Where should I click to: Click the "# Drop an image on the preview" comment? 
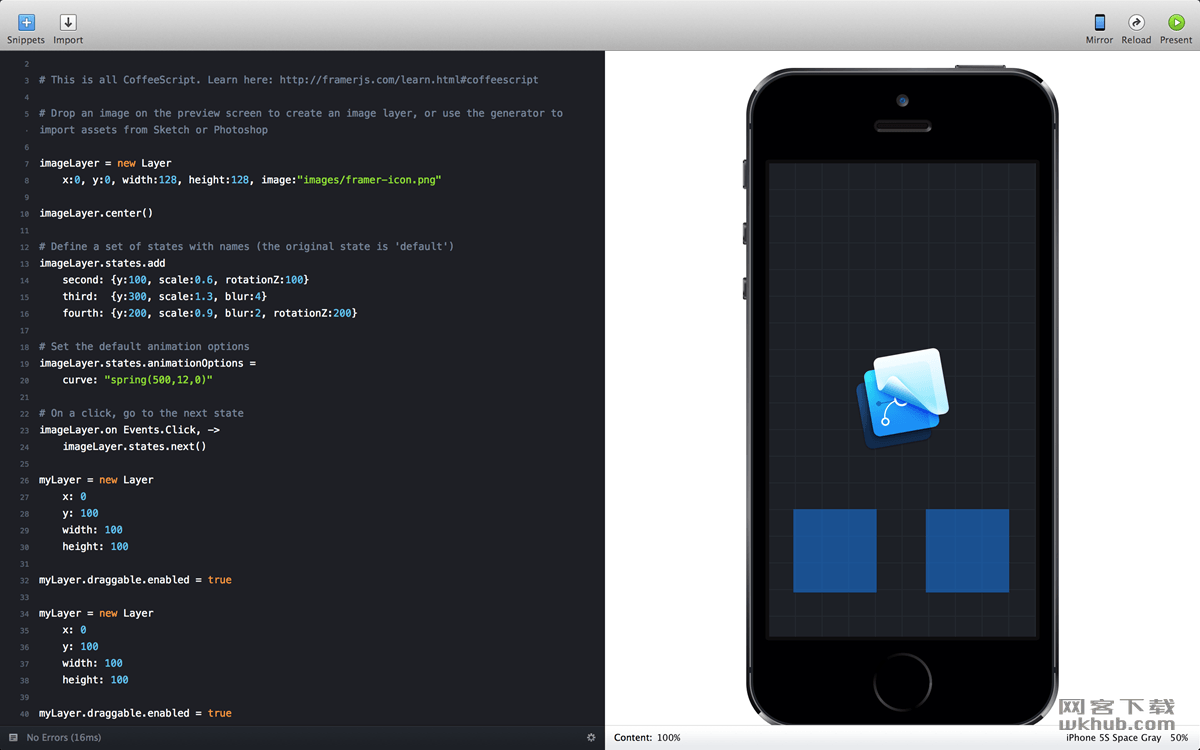301,121
